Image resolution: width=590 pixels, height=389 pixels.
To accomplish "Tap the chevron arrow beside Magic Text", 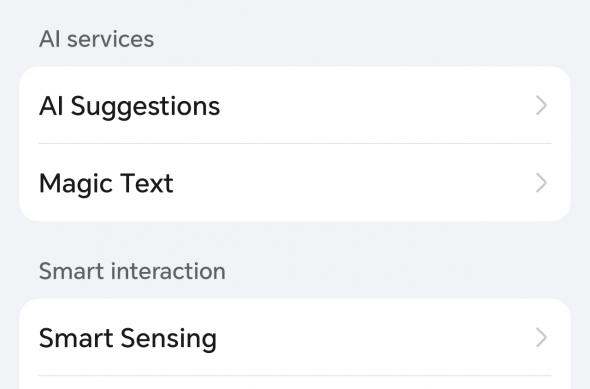I will [541, 183].
